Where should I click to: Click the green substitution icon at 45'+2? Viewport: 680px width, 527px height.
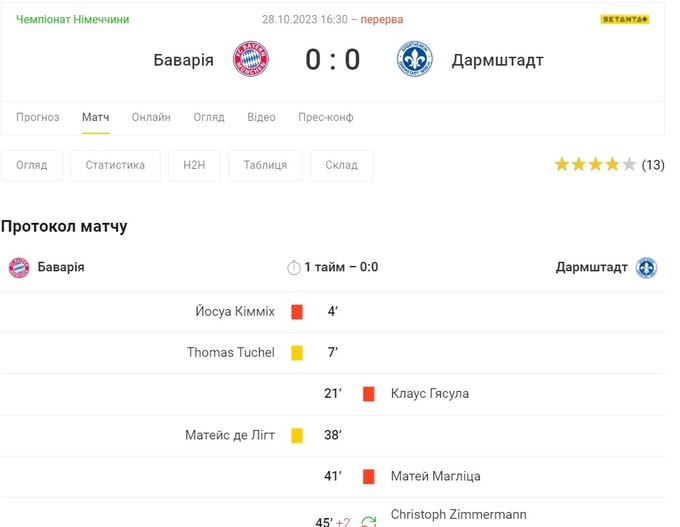[x=369, y=521]
